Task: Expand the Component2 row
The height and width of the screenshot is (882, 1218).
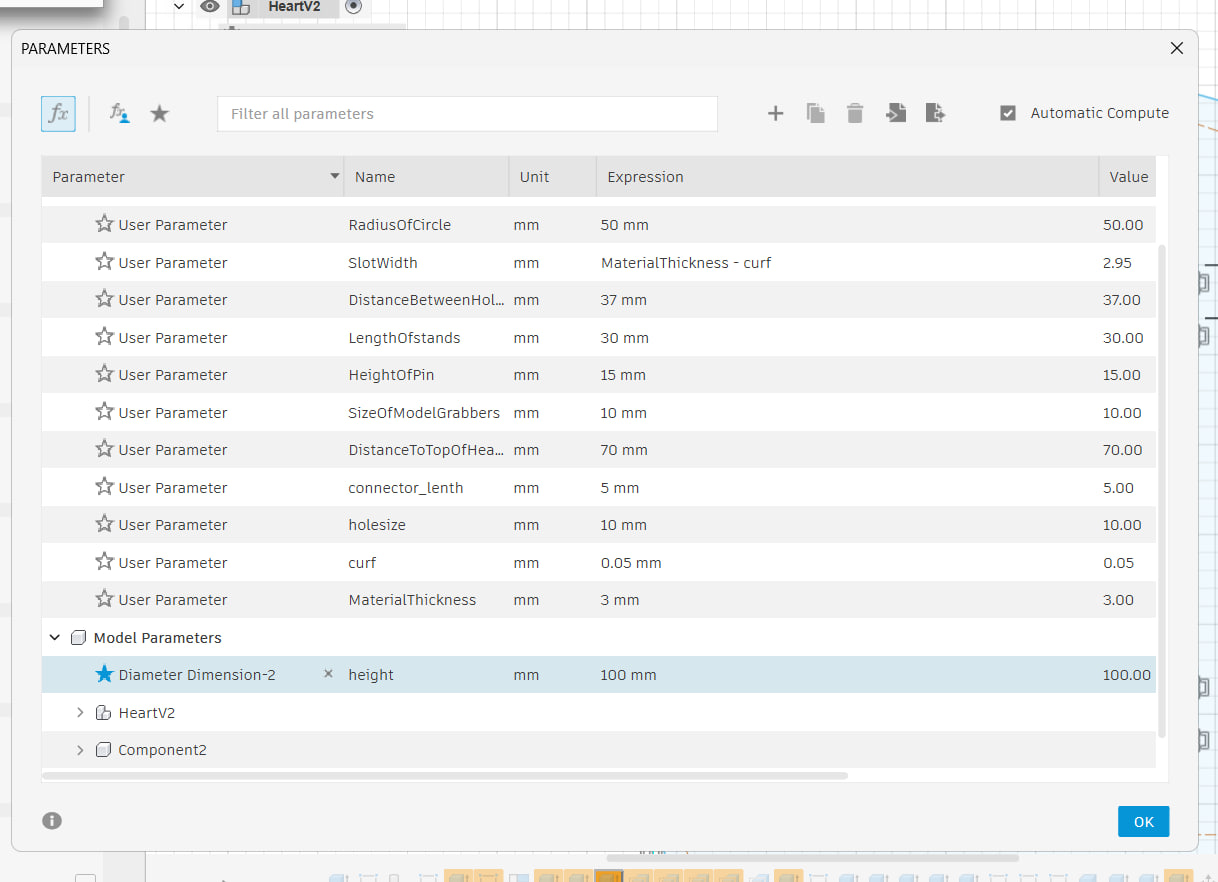Action: (x=80, y=750)
